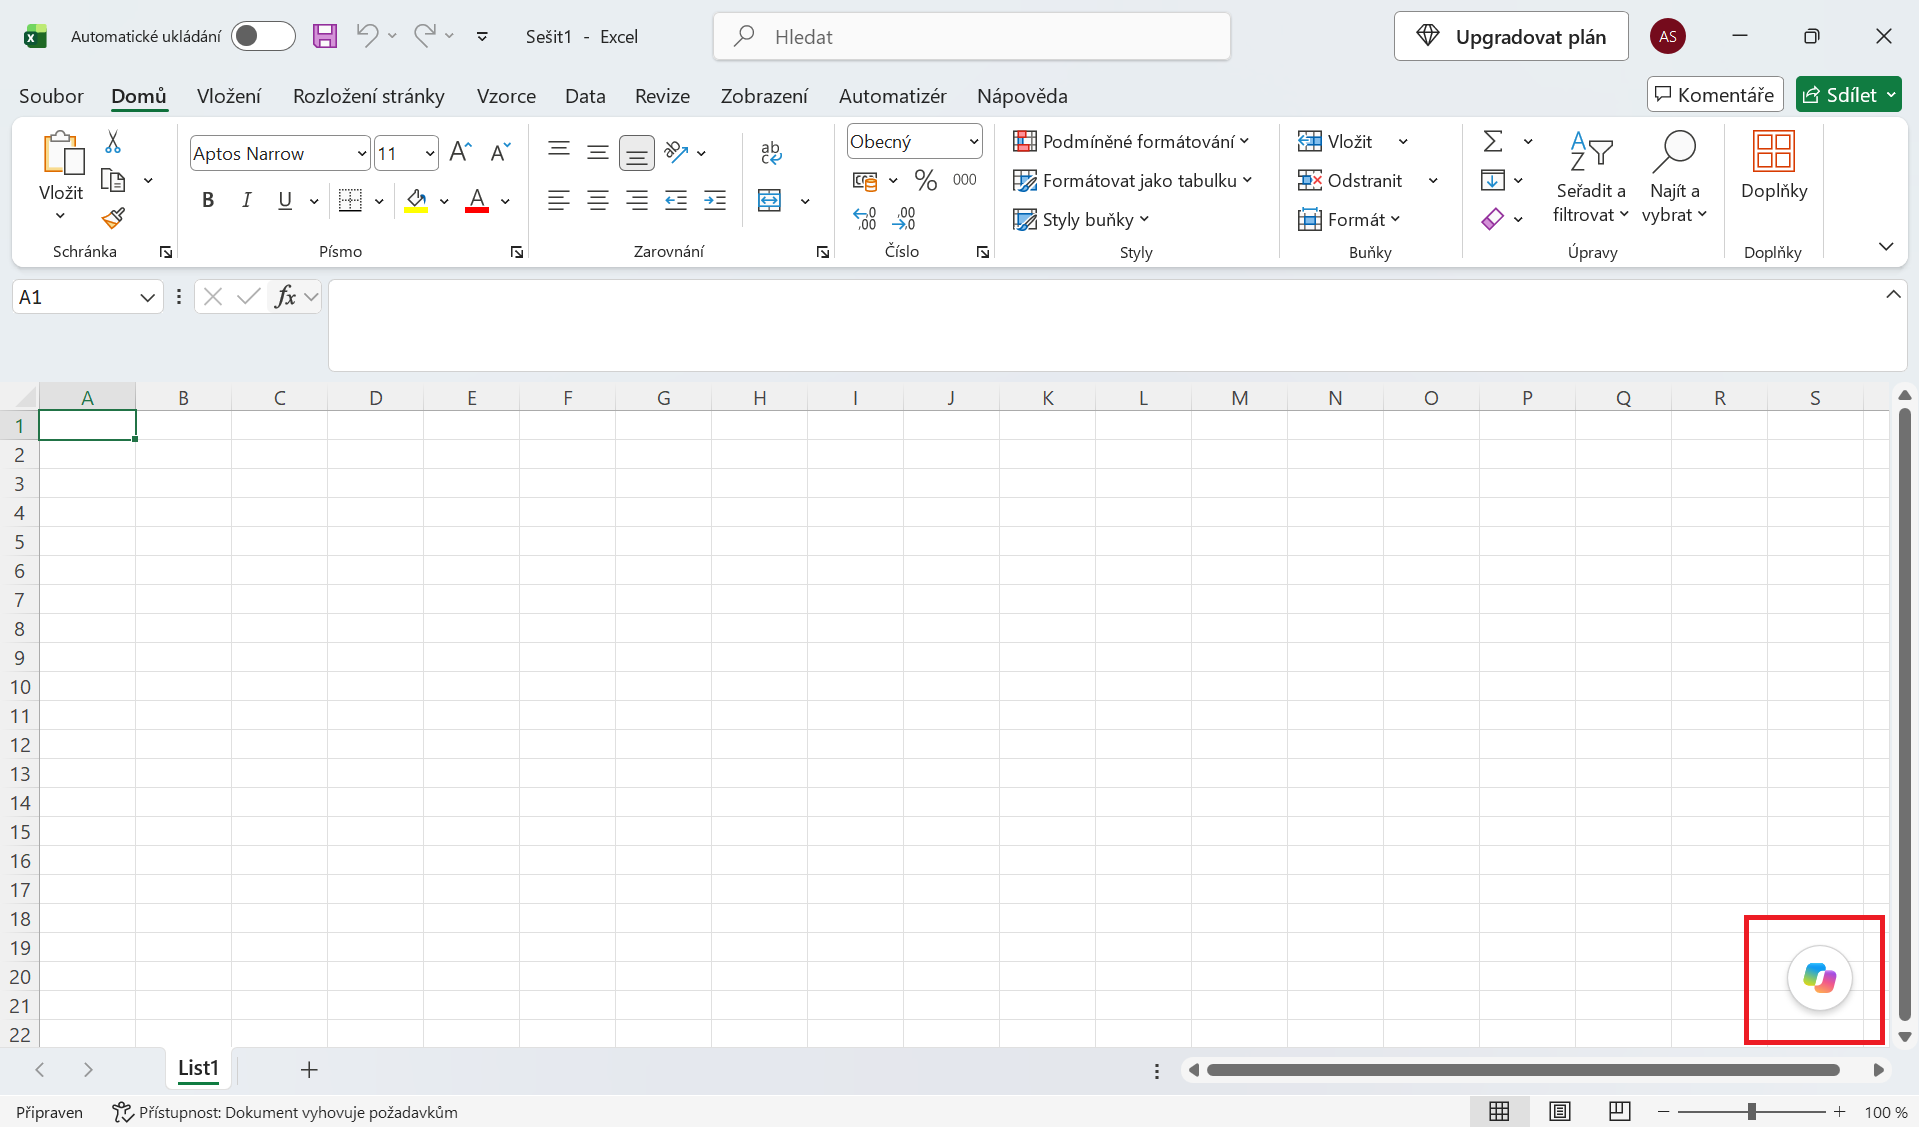Apply Percent Style number format
The height and width of the screenshot is (1127, 1919).
[x=926, y=180]
